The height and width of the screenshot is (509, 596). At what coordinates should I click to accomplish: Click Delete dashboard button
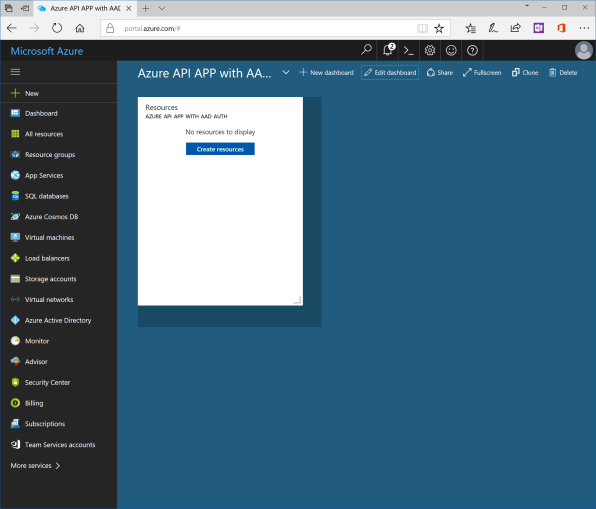pyautogui.click(x=563, y=72)
